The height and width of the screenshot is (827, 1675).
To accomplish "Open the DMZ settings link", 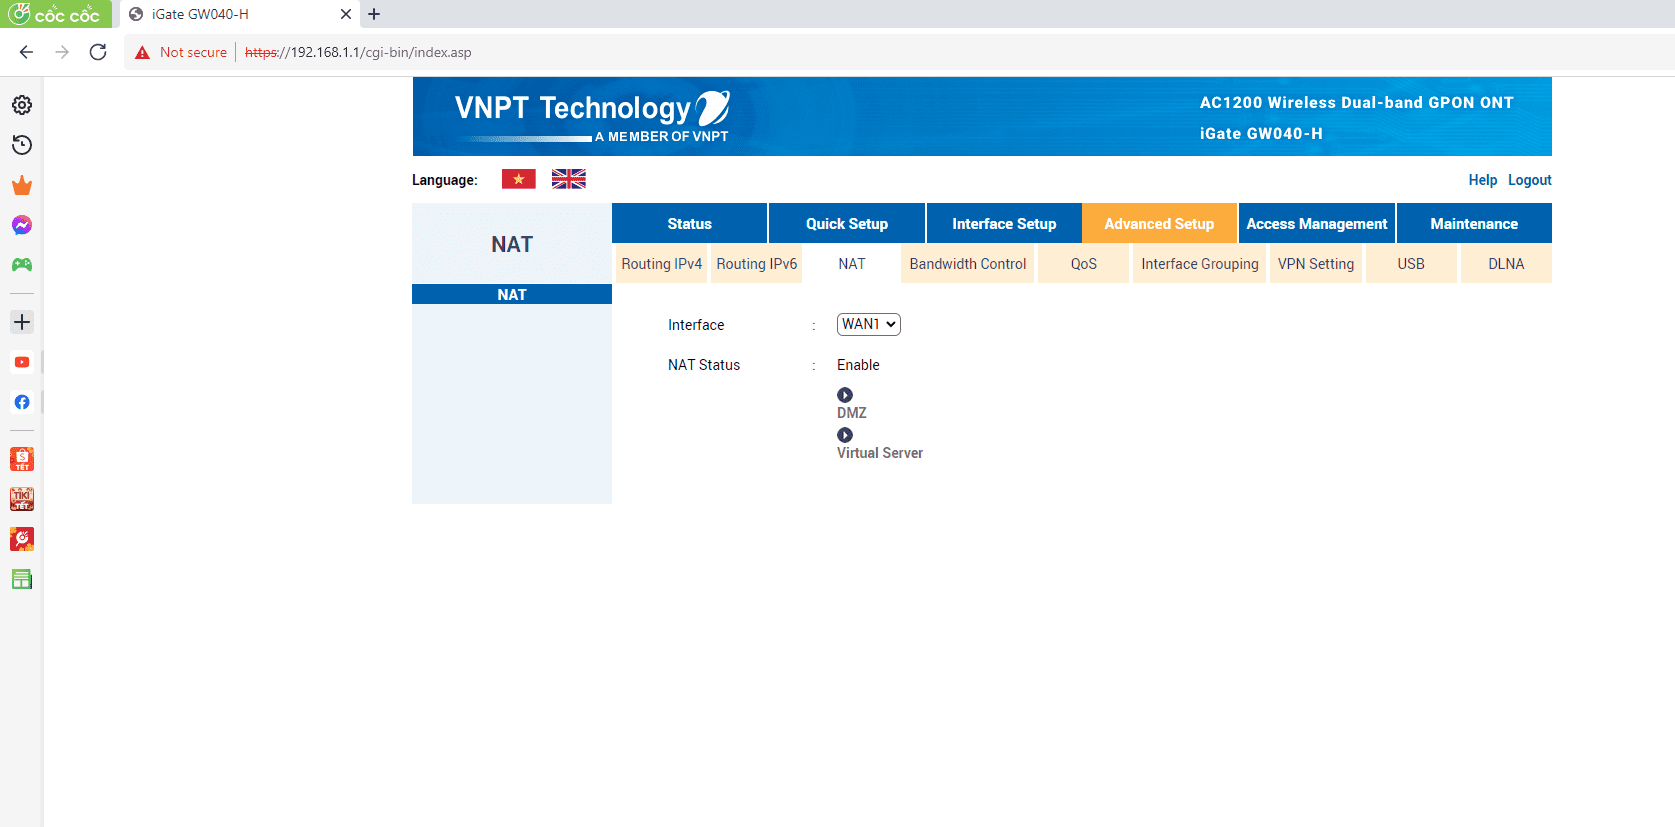I will (x=852, y=413).
